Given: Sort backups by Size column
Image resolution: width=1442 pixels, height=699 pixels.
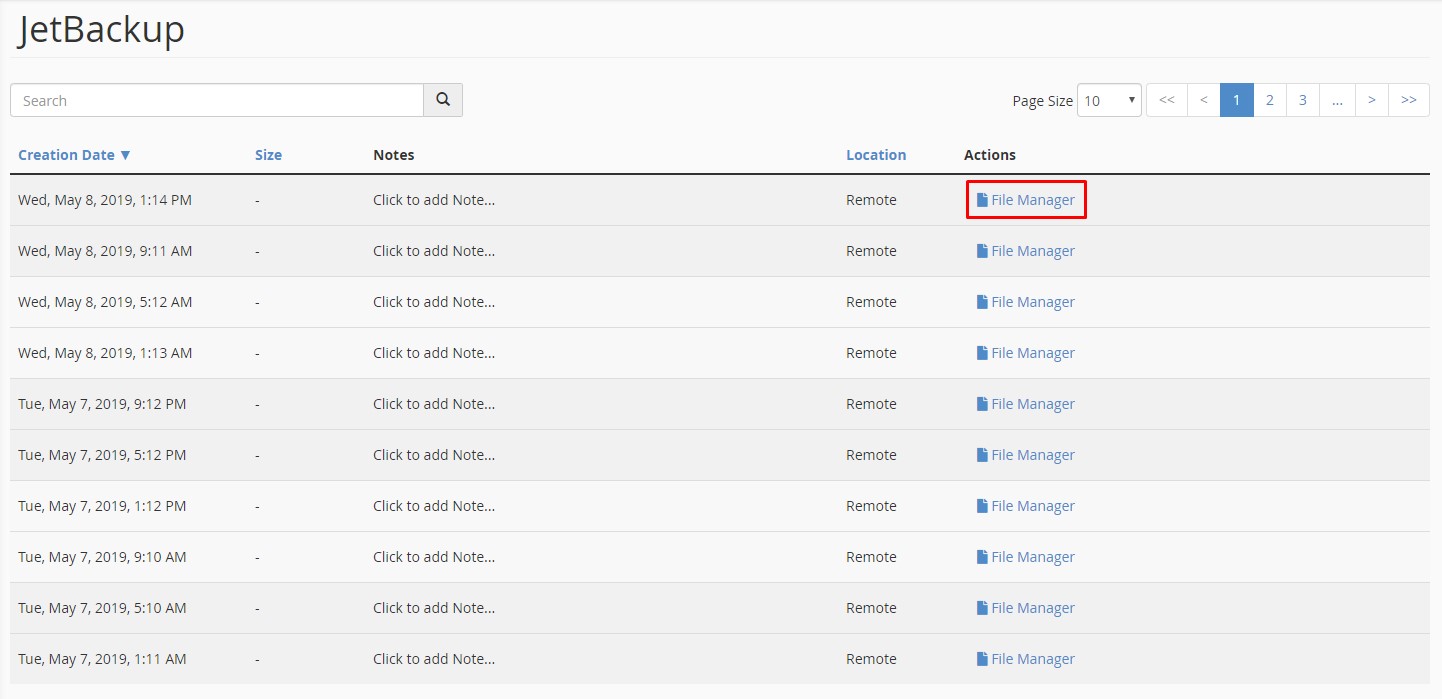Looking at the screenshot, I should pyautogui.click(x=268, y=155).
